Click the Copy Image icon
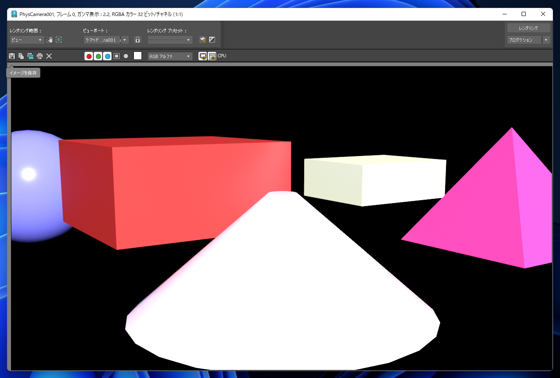Screen dimensions: 560x378 click(x=21, y=56)
